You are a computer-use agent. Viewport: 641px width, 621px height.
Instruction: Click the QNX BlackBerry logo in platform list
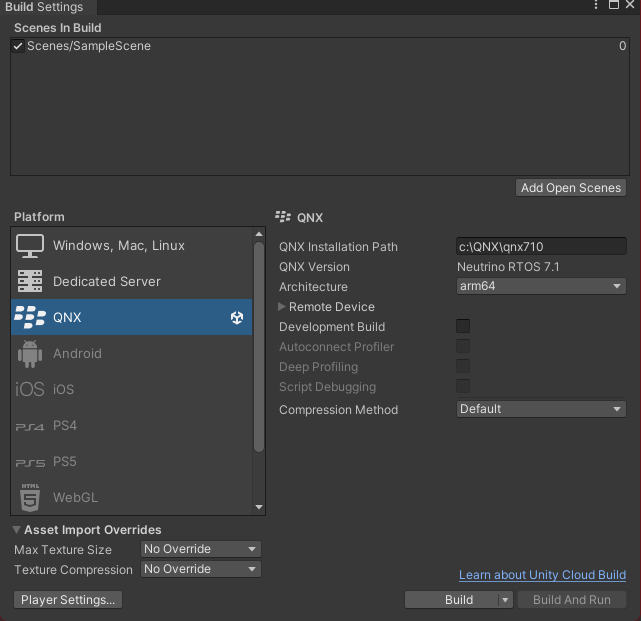(30, 317)
